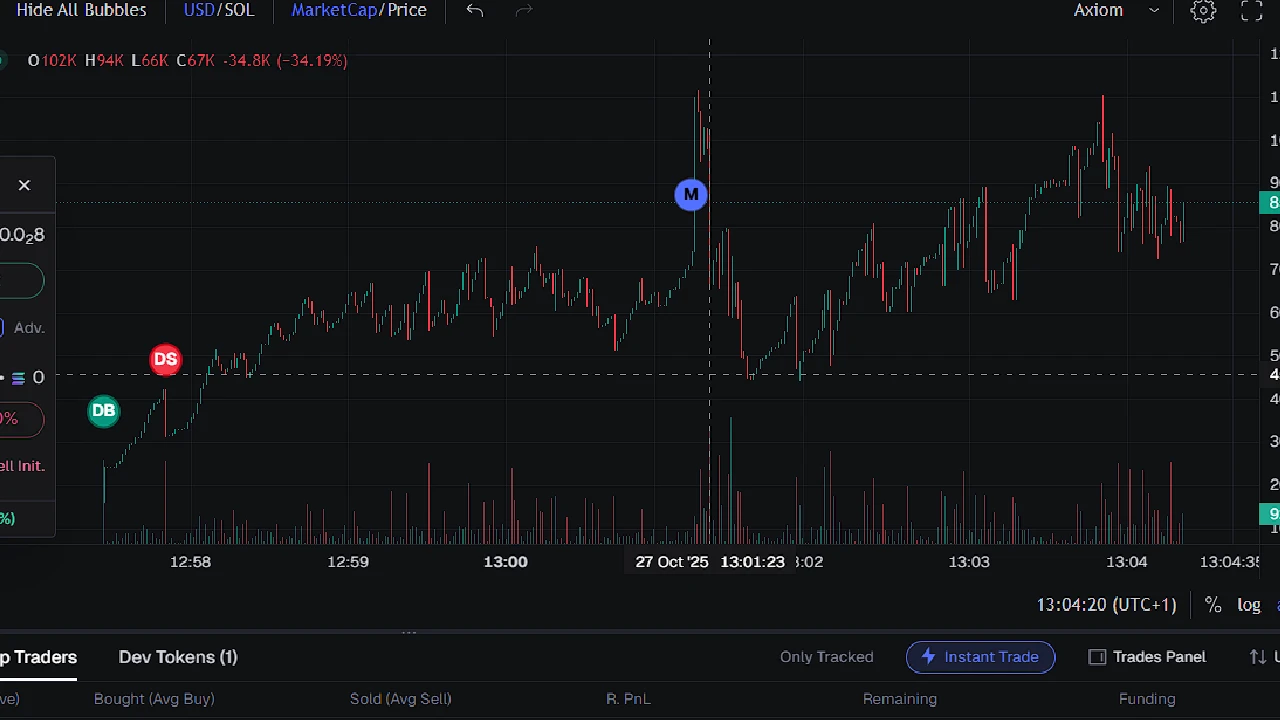Switch chart between MarketCap and Price
Viewport: 1280px width, 720px height.
359,10
